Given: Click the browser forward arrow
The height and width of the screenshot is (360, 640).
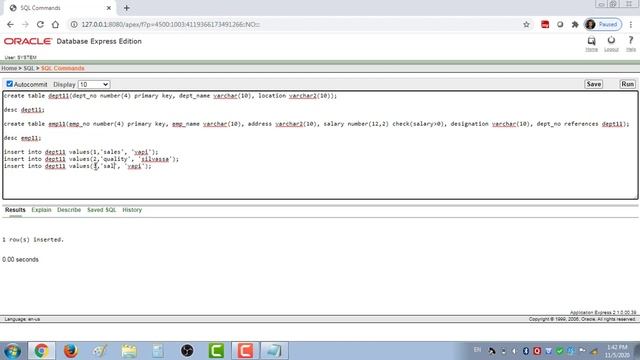Looking at the screenshot, I should [25, 24].
